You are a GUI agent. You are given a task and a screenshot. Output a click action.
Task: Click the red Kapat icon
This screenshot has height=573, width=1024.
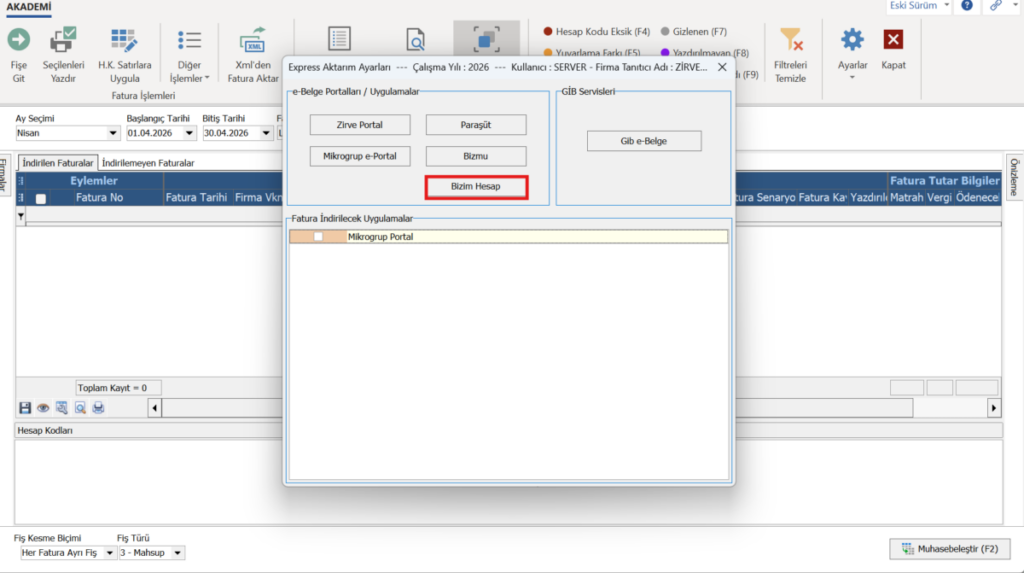click(893, 40)
